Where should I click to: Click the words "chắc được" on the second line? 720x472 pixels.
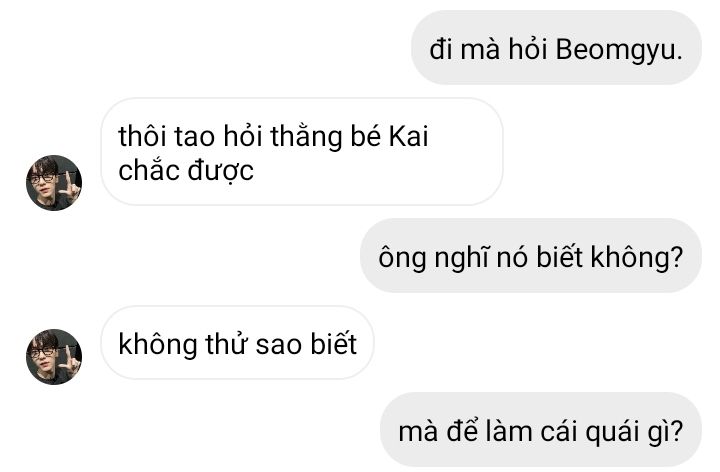tap(186, 171)
